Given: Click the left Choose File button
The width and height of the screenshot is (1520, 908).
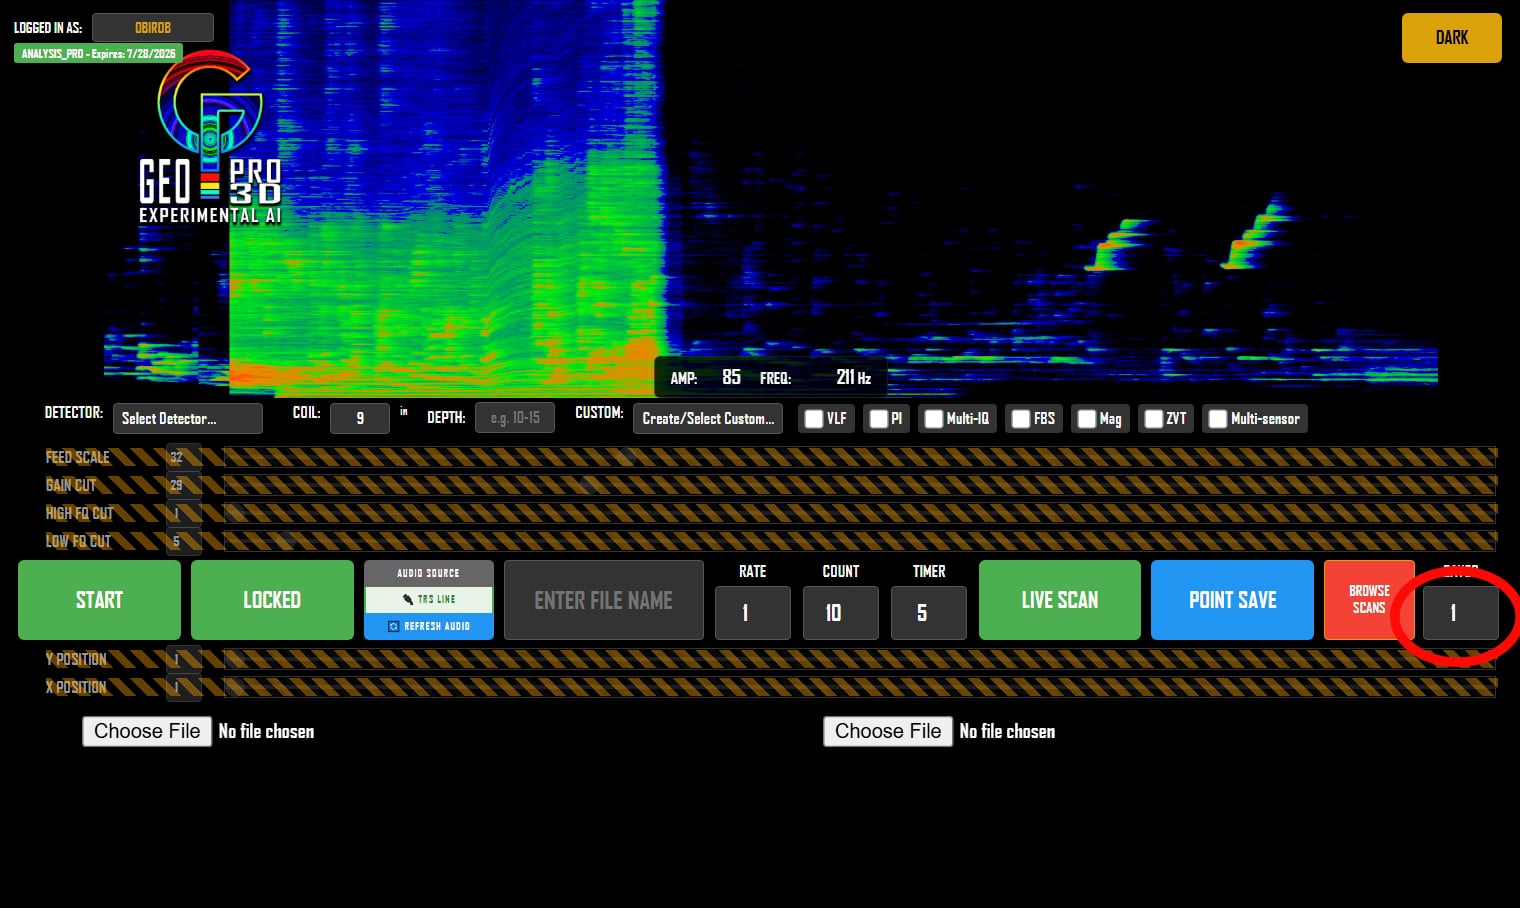Looking at the screenshot, I should pyautogui.click(x=147, y=731).
